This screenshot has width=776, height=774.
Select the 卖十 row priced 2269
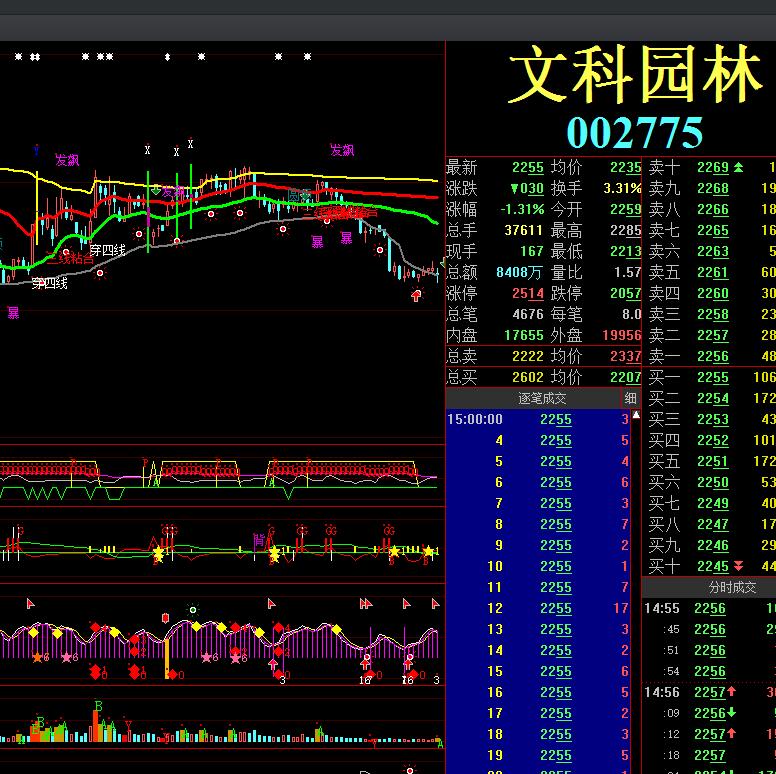tap(711, 168)
